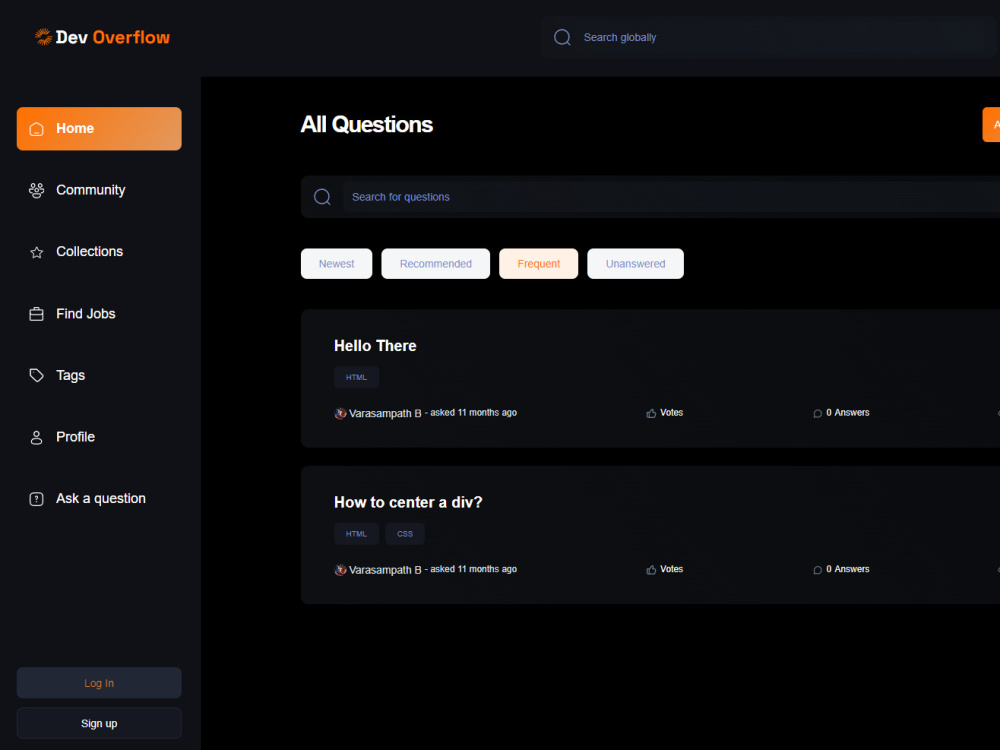Screen dimensions: 1000x750
Task: Click the Dev Overflow brand title
Action: (x=113, y=38)
